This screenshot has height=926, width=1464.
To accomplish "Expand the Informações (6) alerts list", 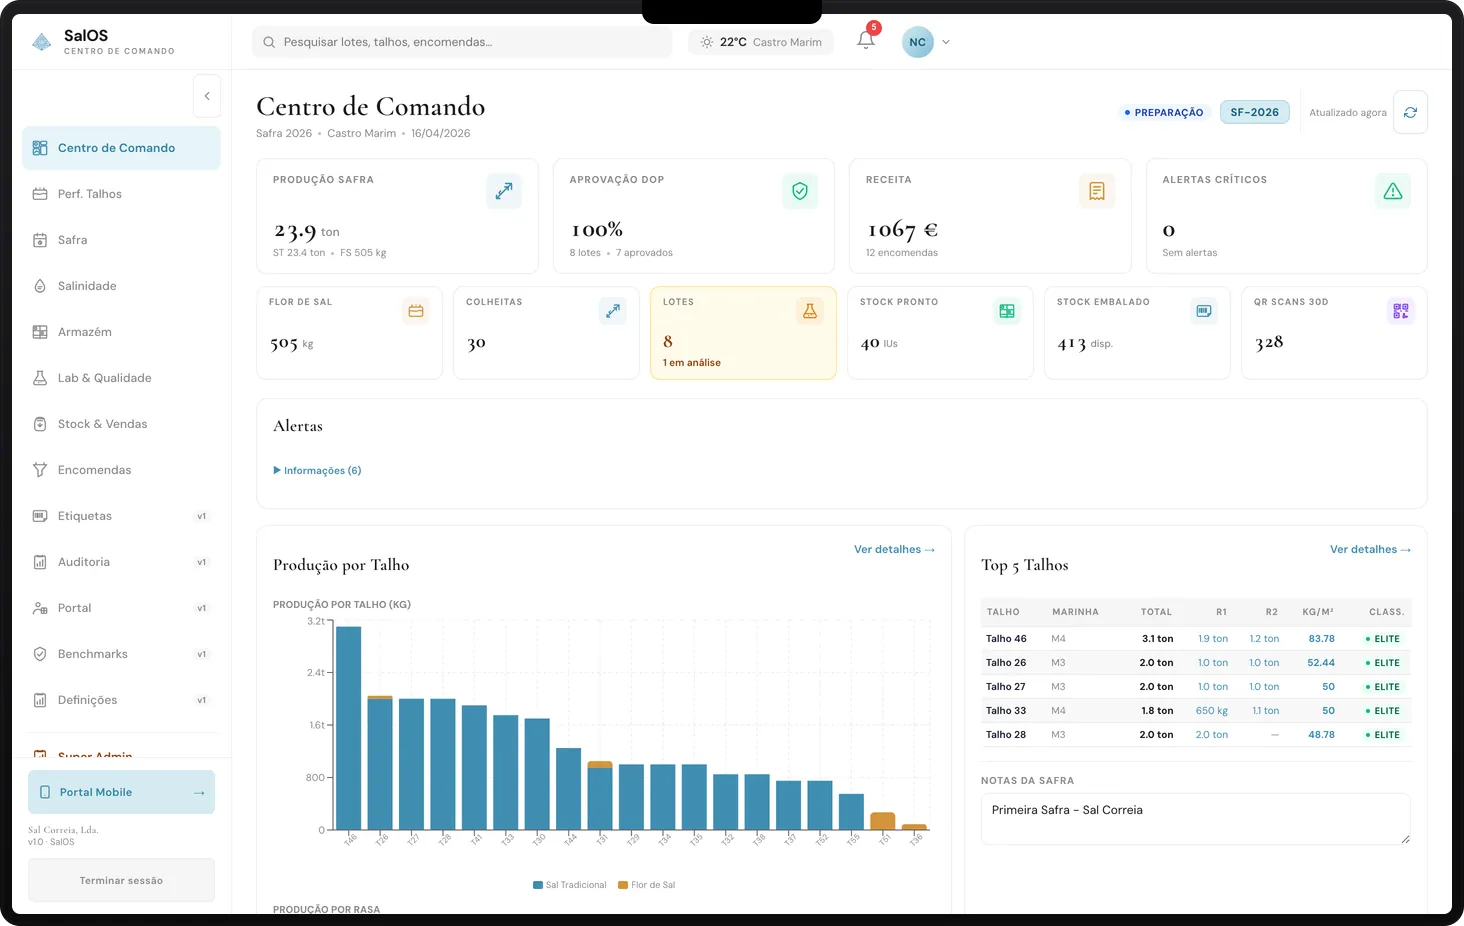I will pos(316,470).
